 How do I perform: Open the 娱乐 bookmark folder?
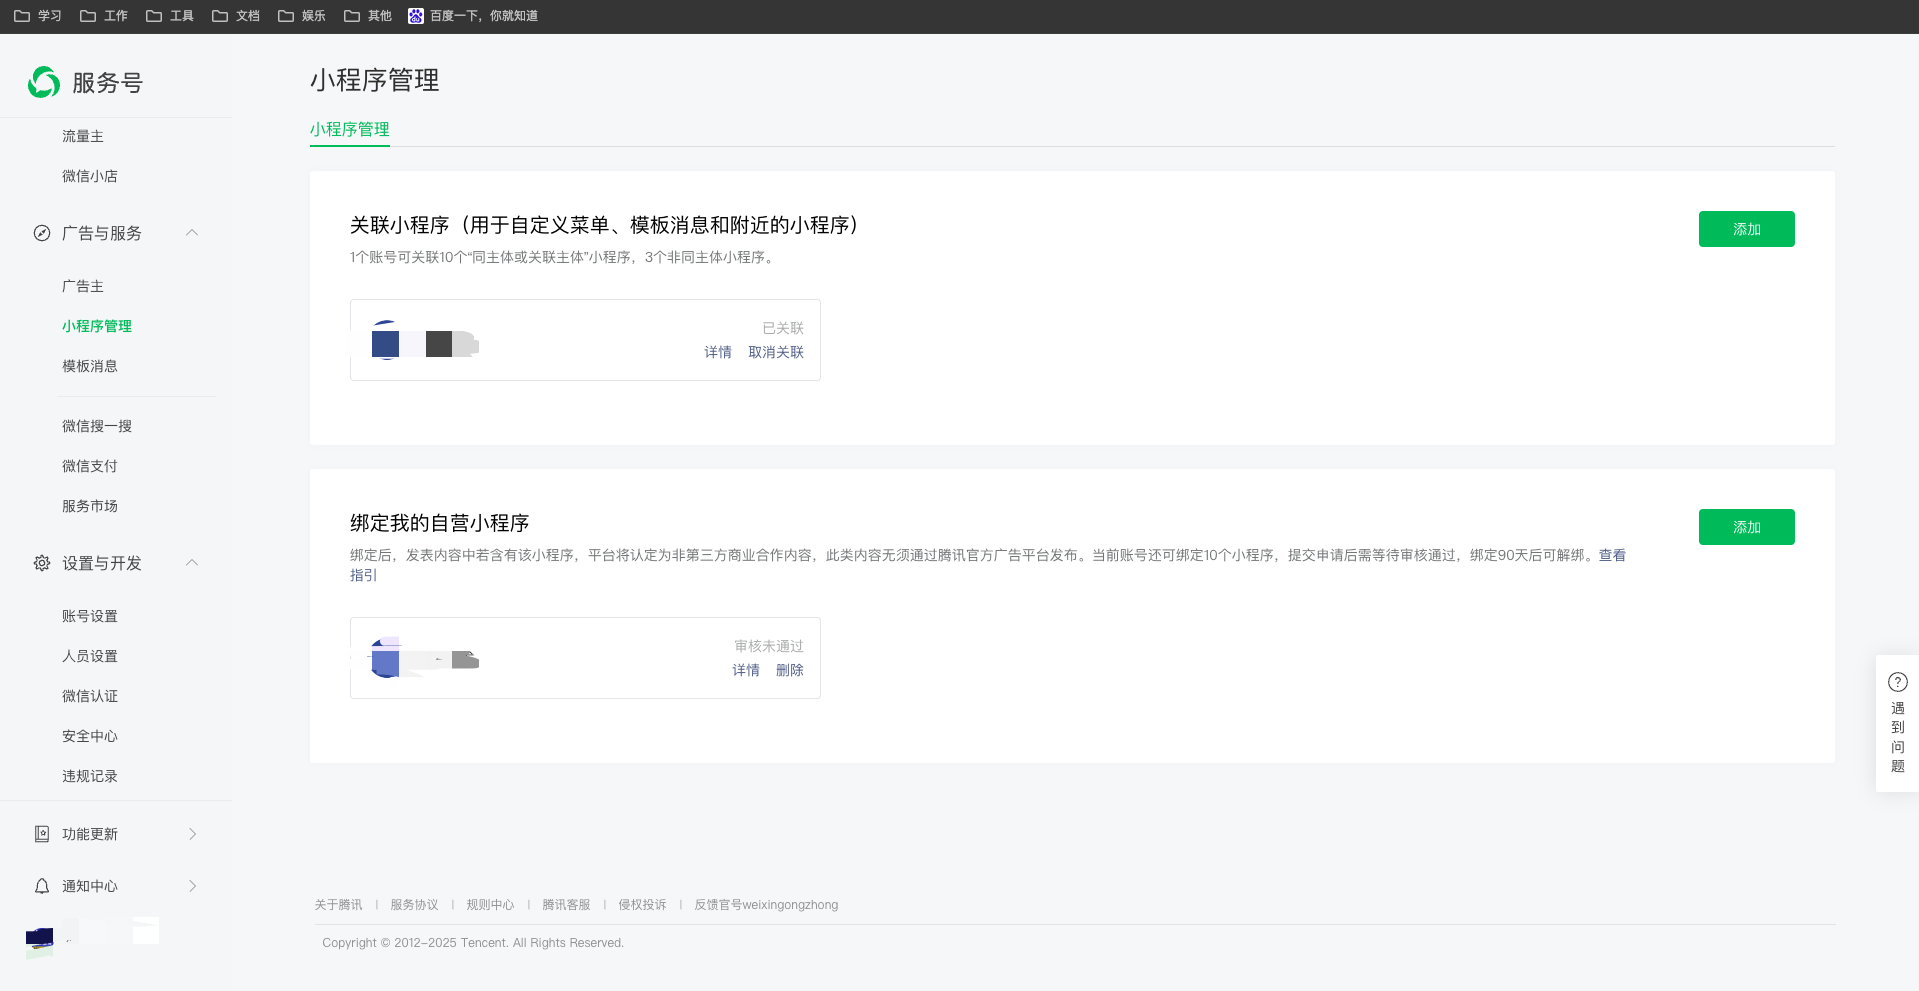pyautogui.click(x=302, y=16)
